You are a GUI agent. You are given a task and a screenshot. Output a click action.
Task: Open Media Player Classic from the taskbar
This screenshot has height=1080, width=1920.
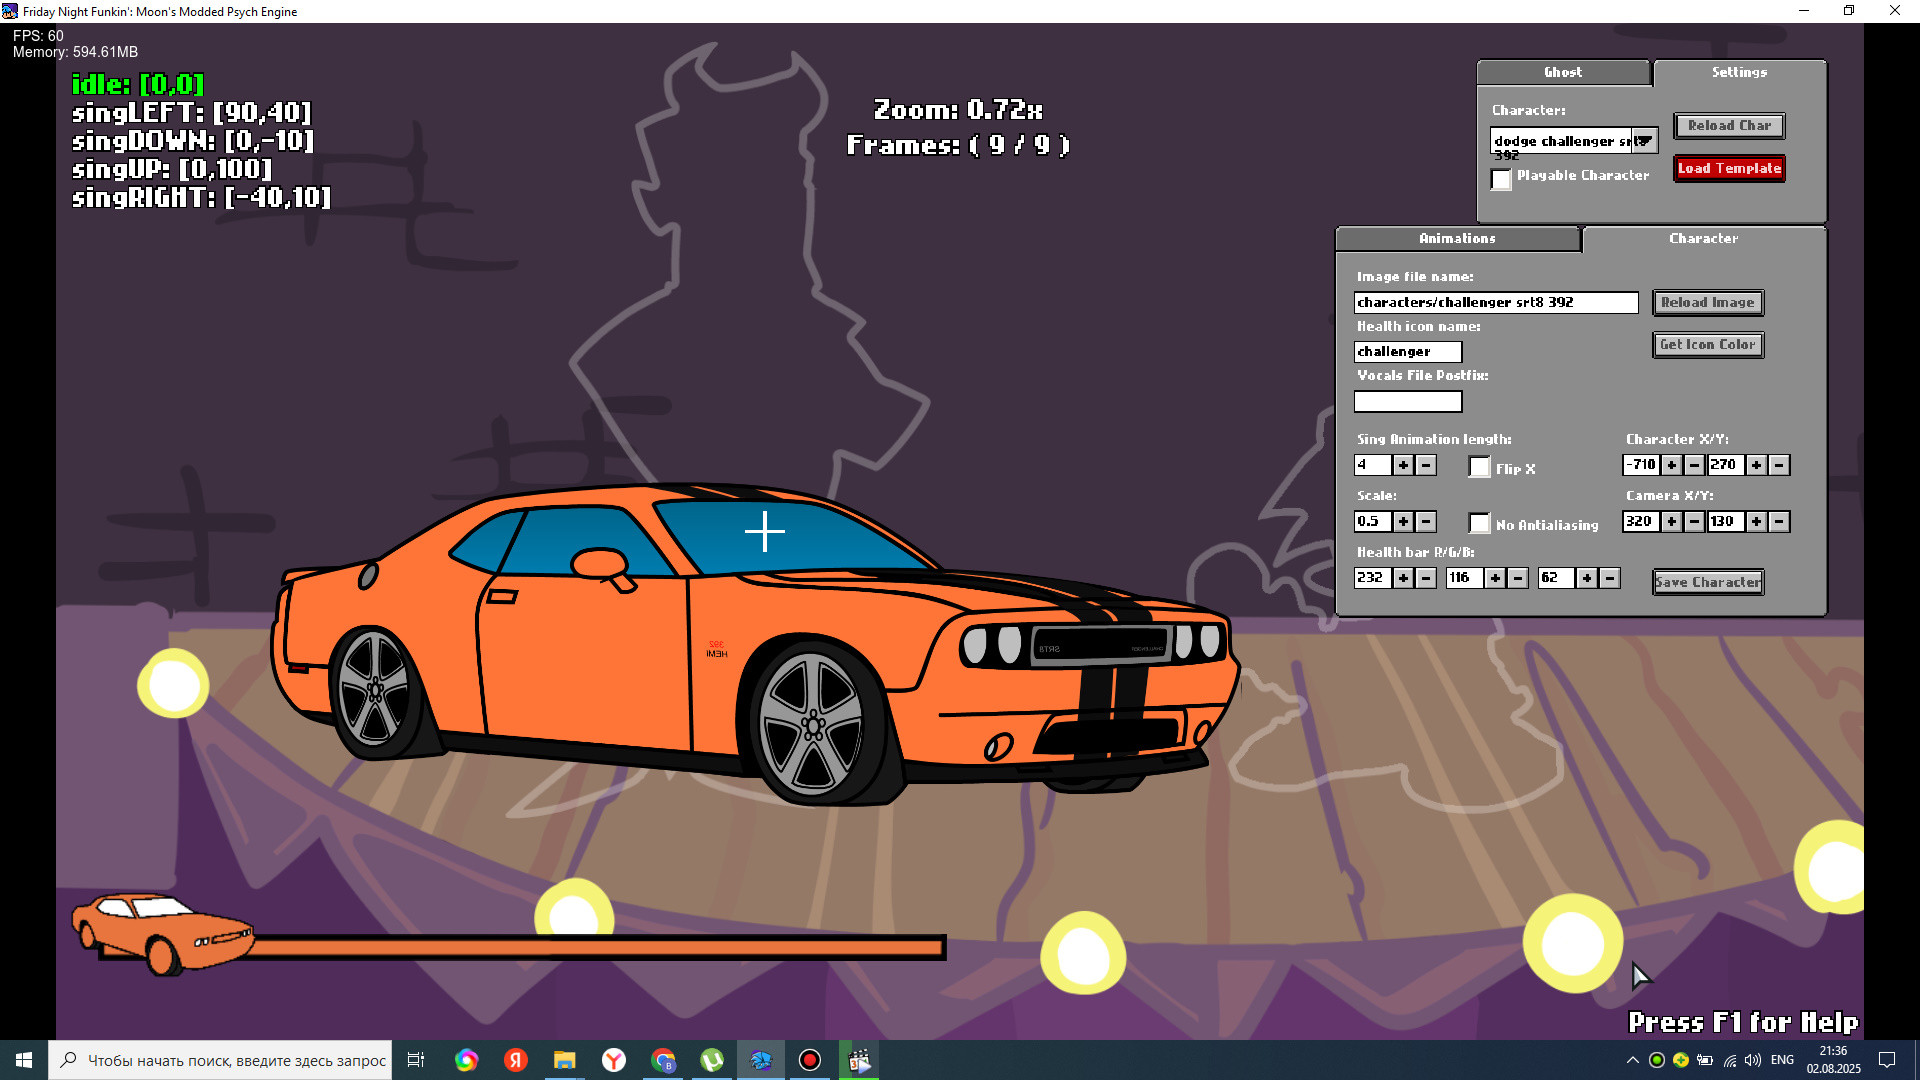[858, 1060]
